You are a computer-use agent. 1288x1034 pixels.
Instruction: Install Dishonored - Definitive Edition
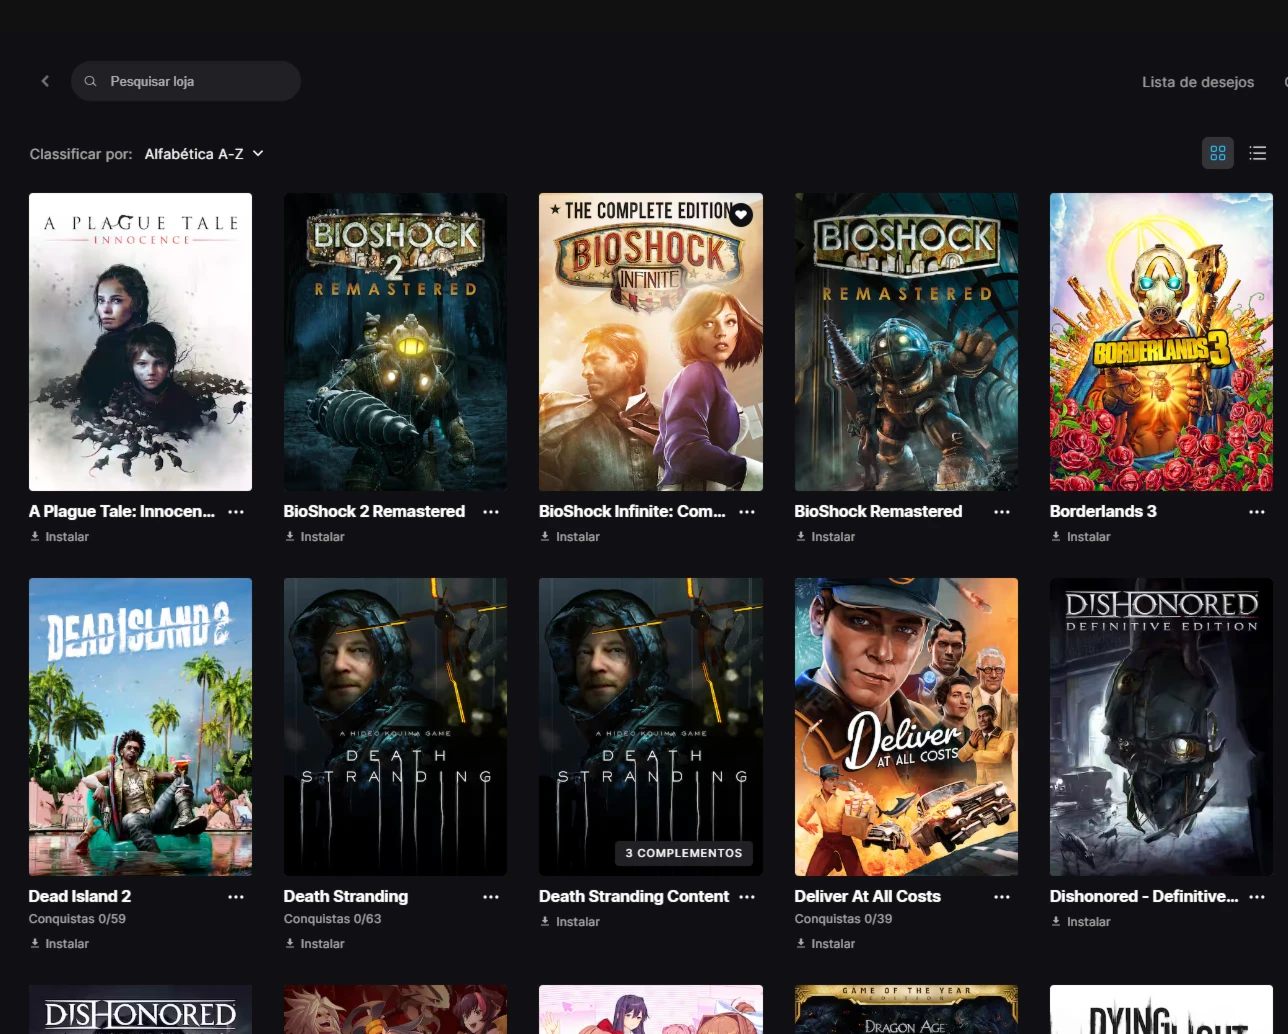click(x=1080, y=922)
